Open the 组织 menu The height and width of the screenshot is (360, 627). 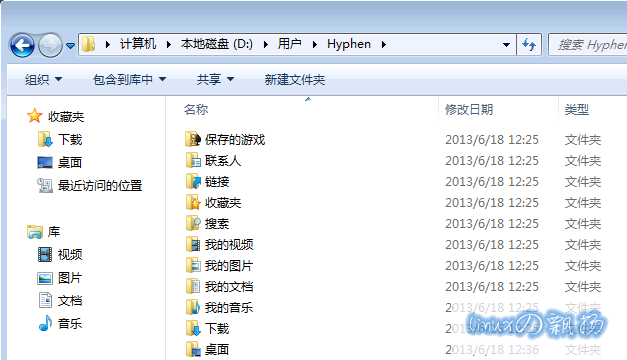coord(43,80)
